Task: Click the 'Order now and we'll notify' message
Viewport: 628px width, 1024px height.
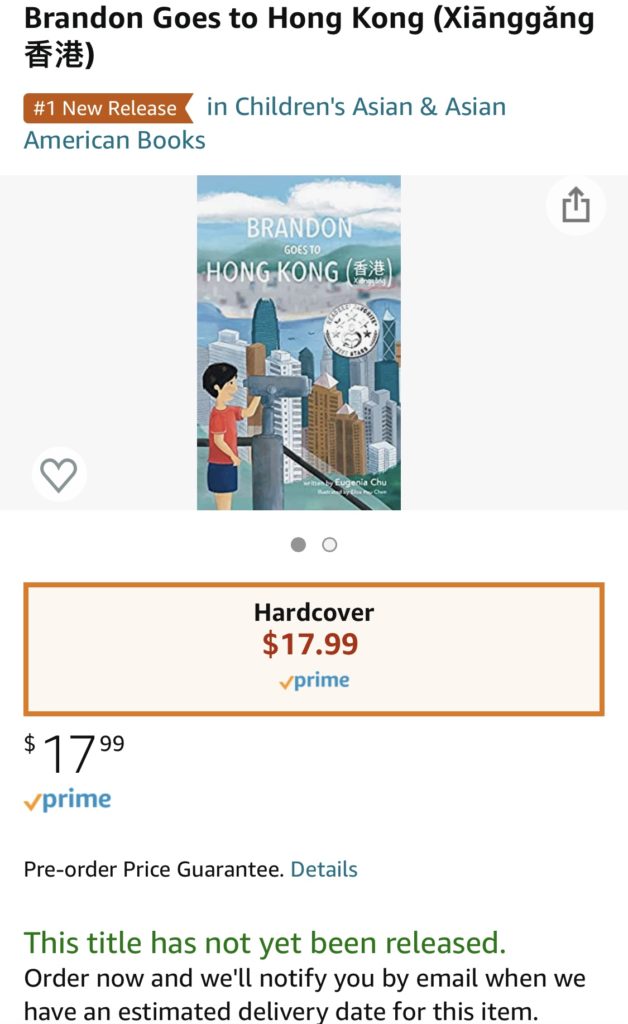Action: (x=304, y=994)
